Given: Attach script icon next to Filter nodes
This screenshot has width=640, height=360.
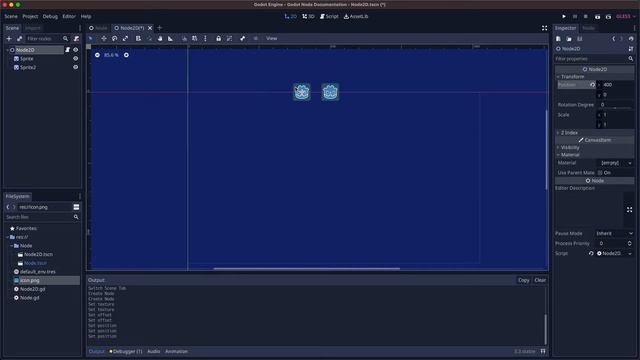Looking at the screenshot, I should tap(76, 39).
